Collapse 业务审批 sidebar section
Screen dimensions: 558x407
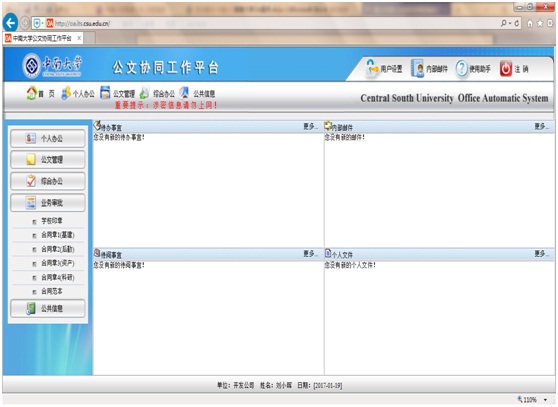click(x=48, y=203)
